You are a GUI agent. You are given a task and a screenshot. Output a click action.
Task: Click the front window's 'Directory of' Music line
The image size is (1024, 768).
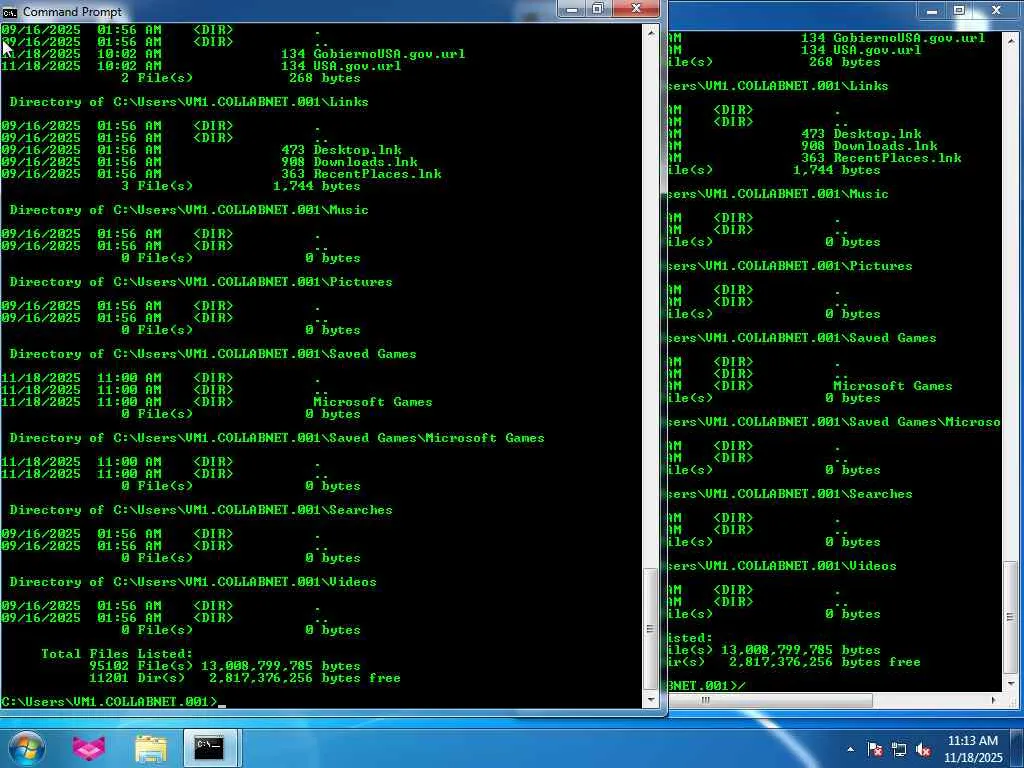189,210
